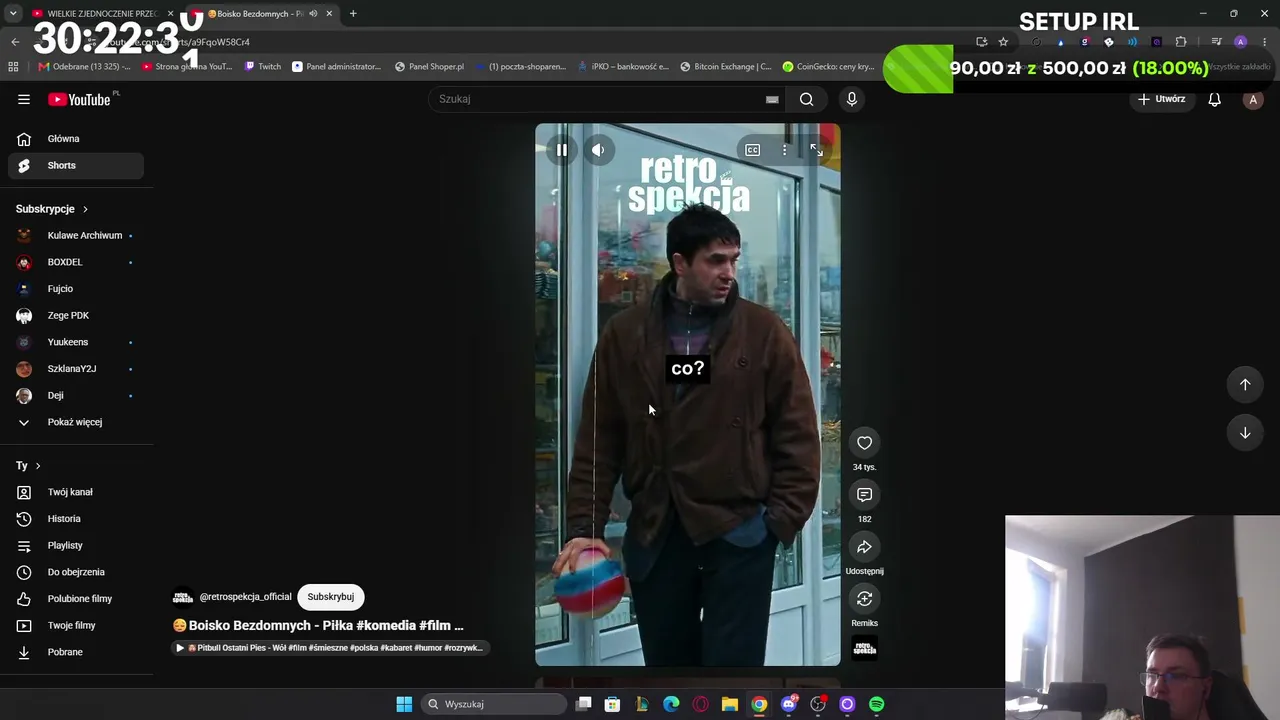1280x720 pixels.
Task: Go to the previous Short
Action: pos(1245,385)
